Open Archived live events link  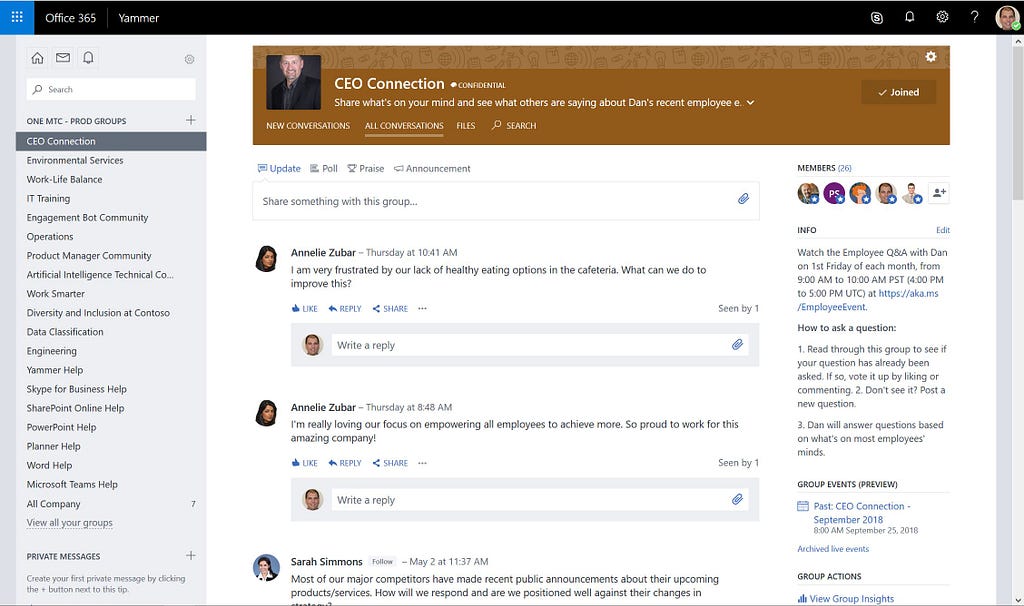point(833,549)
